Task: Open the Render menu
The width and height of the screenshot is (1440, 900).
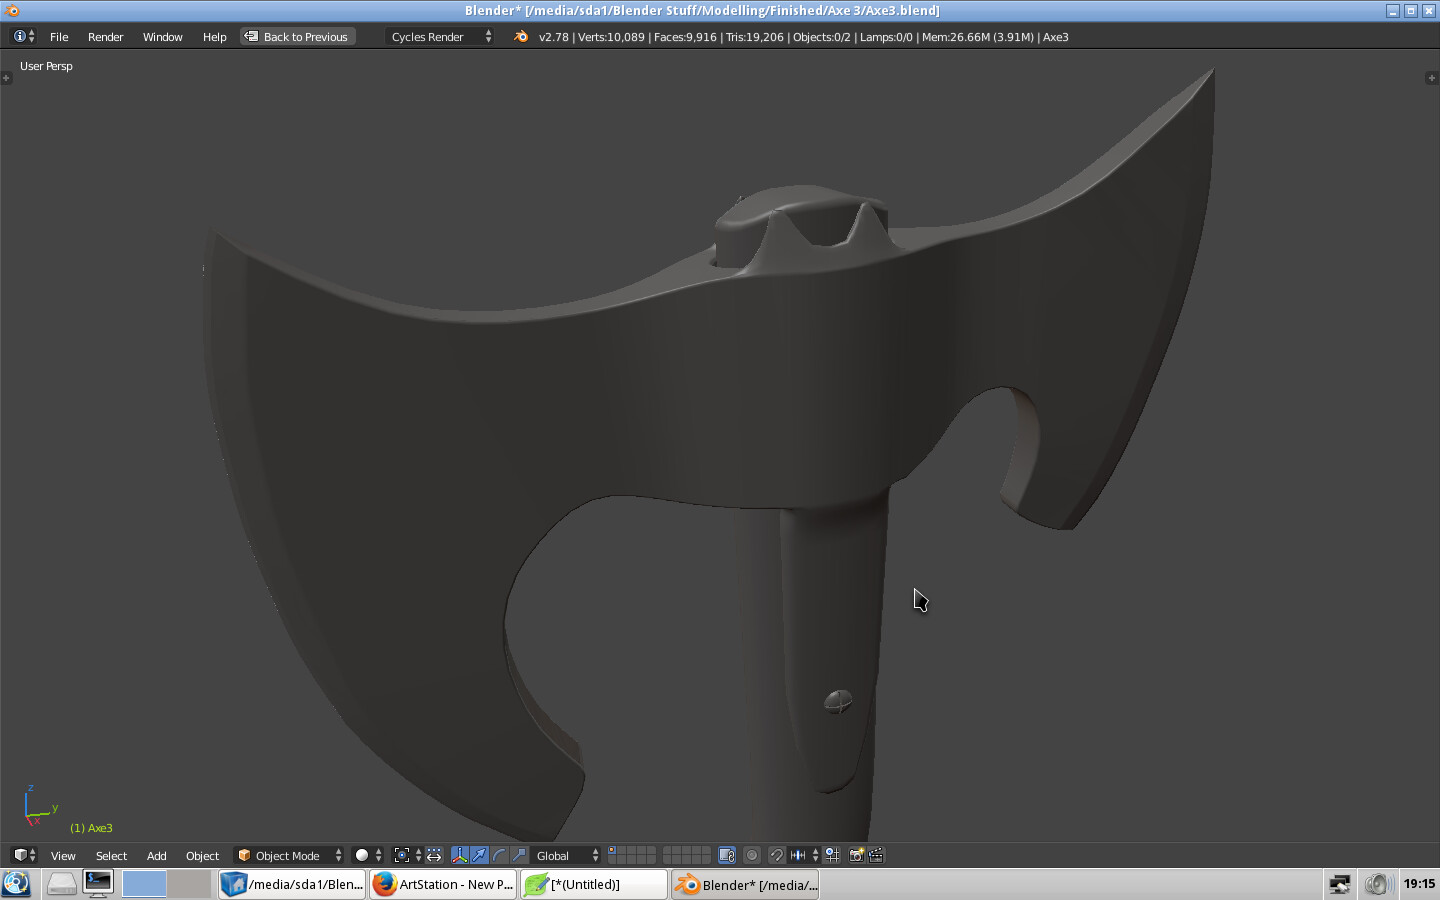Action: click(x=105, y=37)
